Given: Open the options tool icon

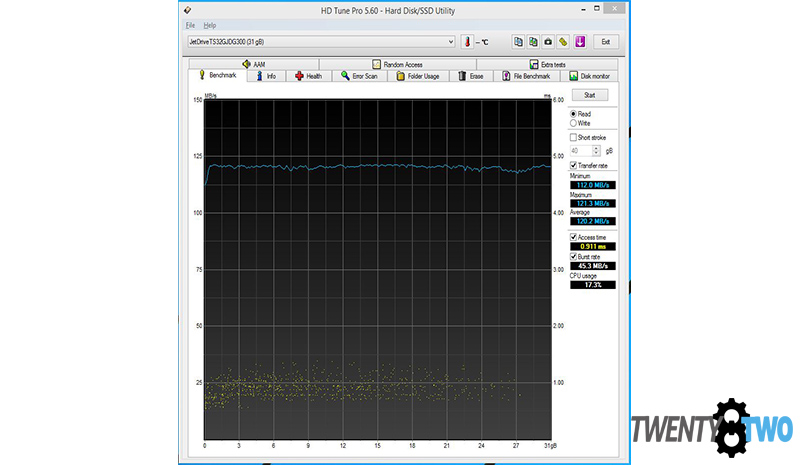Looking at the screenshot, I should tap(563, 42).
